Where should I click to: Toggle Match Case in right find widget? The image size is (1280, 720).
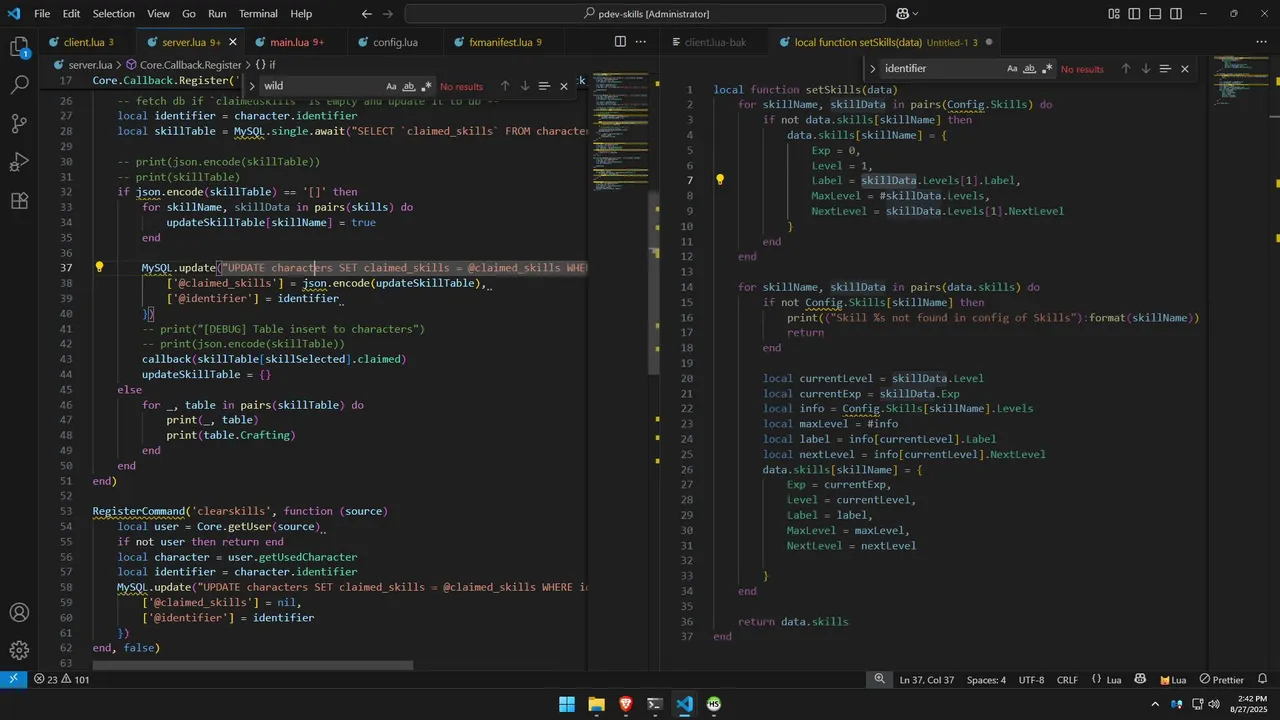[x=1012, y=69]
